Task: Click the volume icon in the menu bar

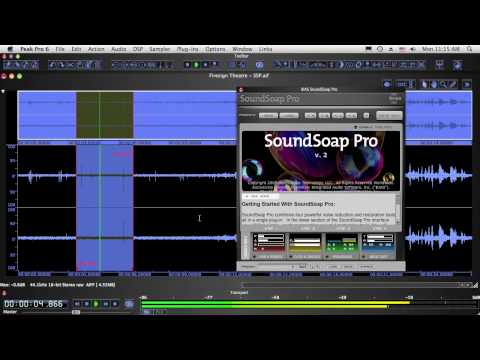Action: tap(413, 49)
